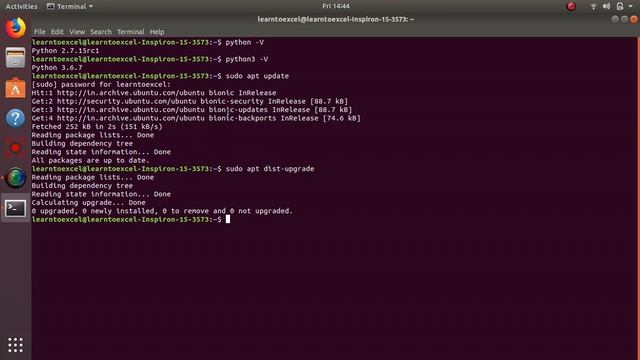The image size is (640, 360).
Task: Launch Ubuntu Software from the dock
Action: tap(16, 88)
